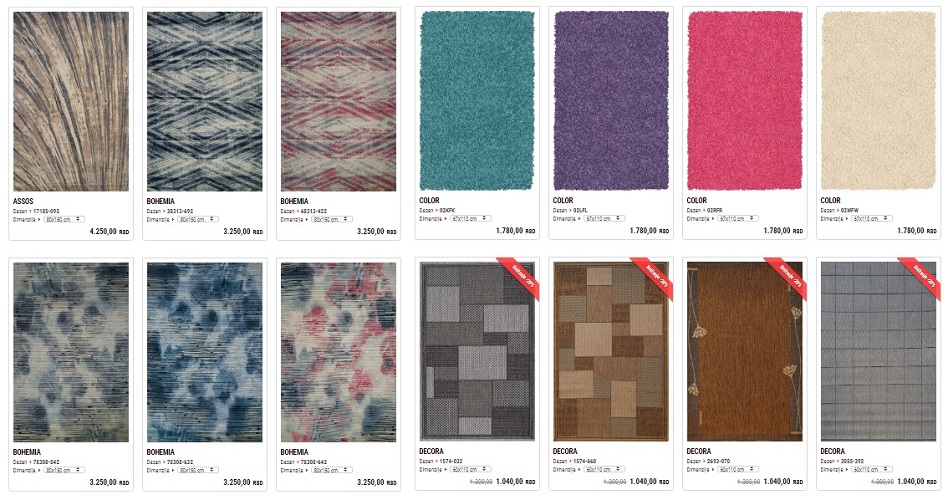
Task: Open the pink blotch BOHEMIA rug image
Action: point(338,352)
